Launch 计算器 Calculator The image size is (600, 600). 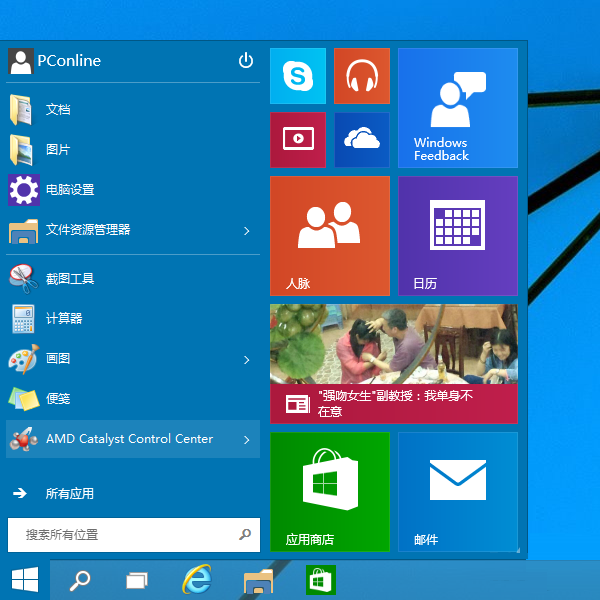pyautogui.click(x=133, y=318)
